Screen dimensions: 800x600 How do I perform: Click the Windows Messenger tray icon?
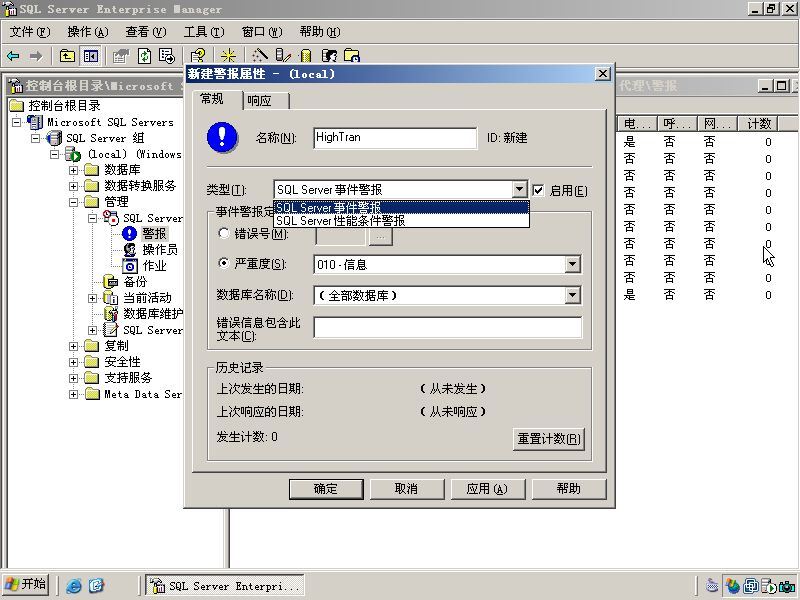pyautogui.click(x=733, y=586)
